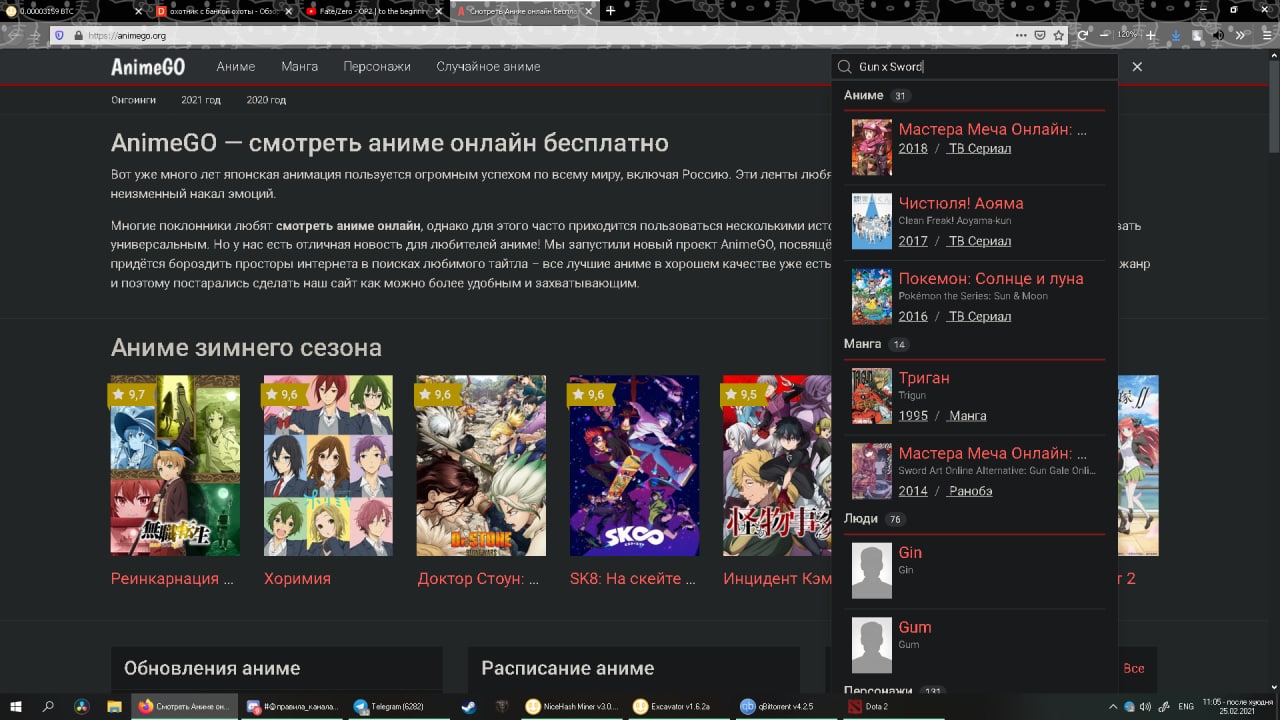
Task: Open Чистюля! Аояма search result
Action: pyautogui.click(x=961, y=203)
